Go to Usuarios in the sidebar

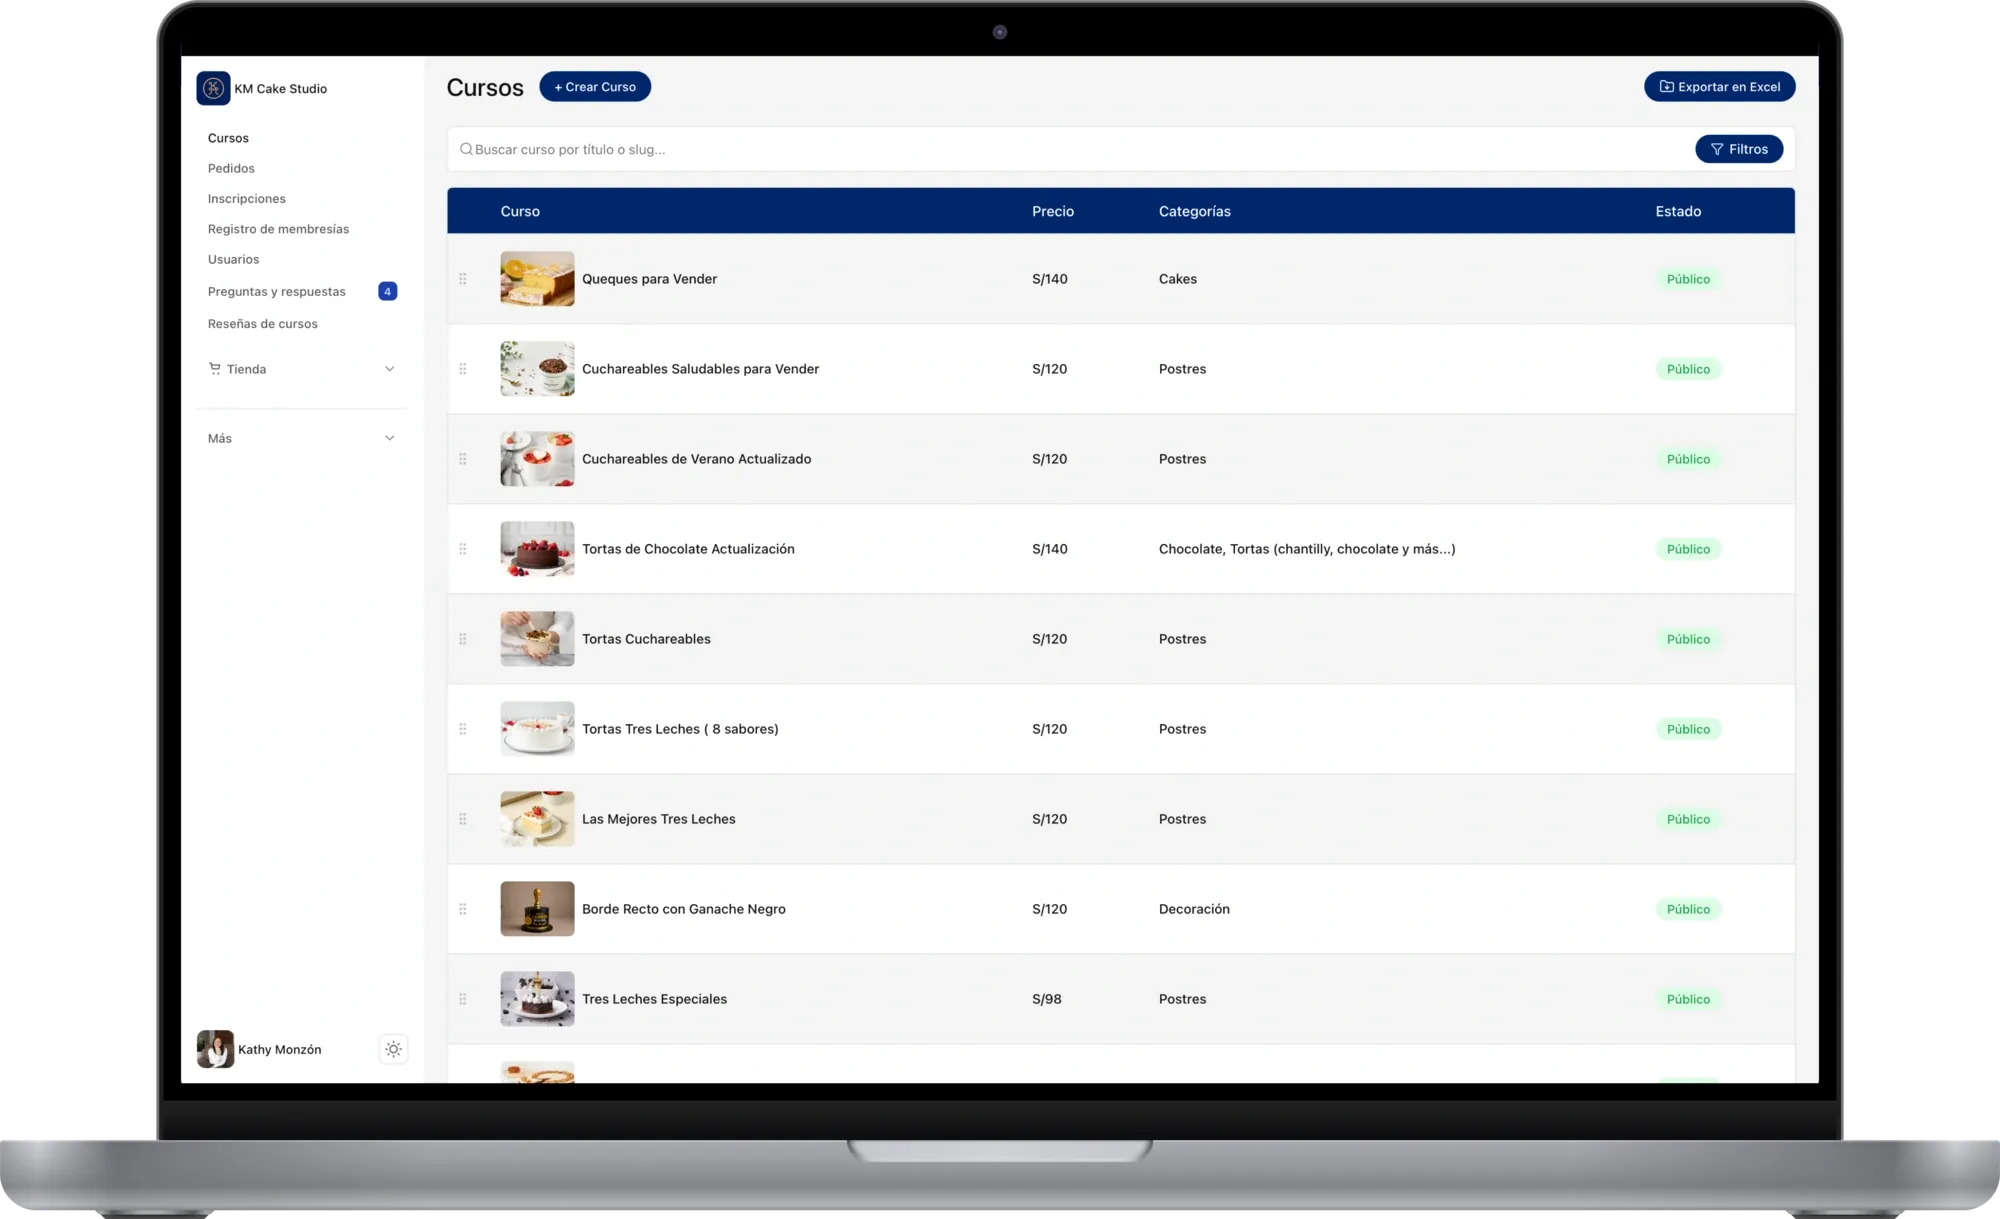[233, 259]
